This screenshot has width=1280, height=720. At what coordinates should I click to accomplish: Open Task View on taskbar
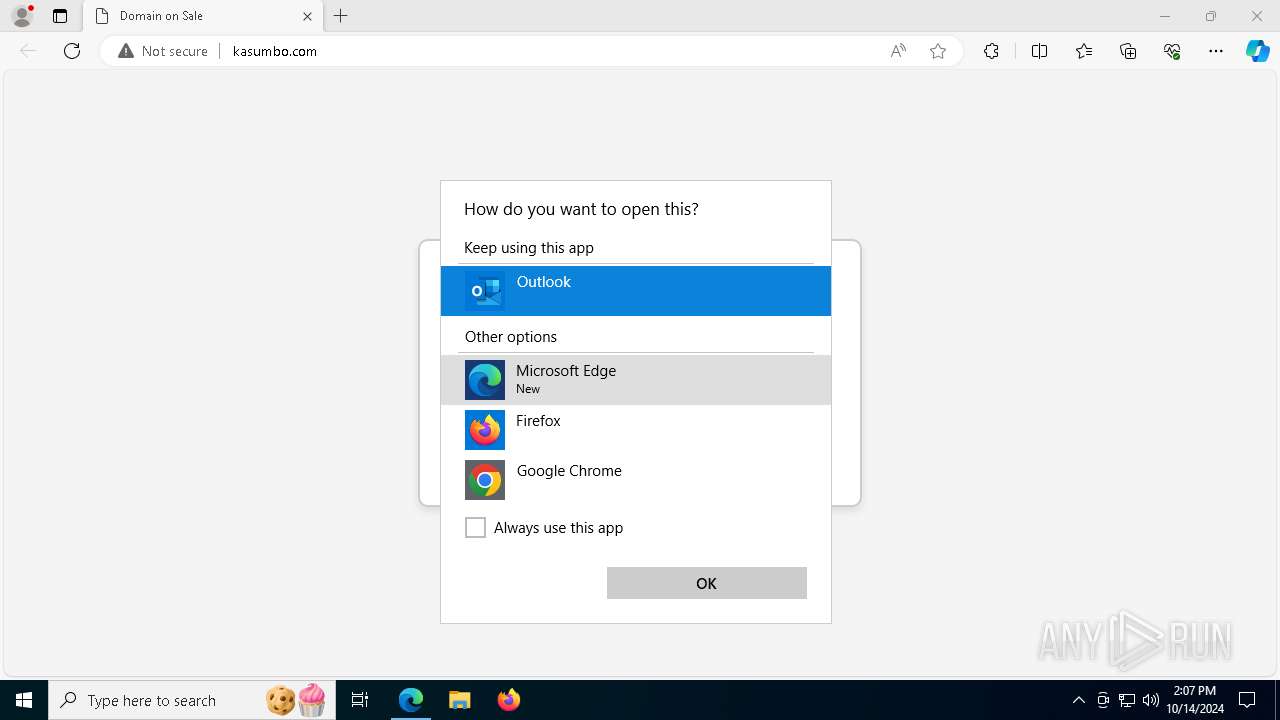click(360, 700)
